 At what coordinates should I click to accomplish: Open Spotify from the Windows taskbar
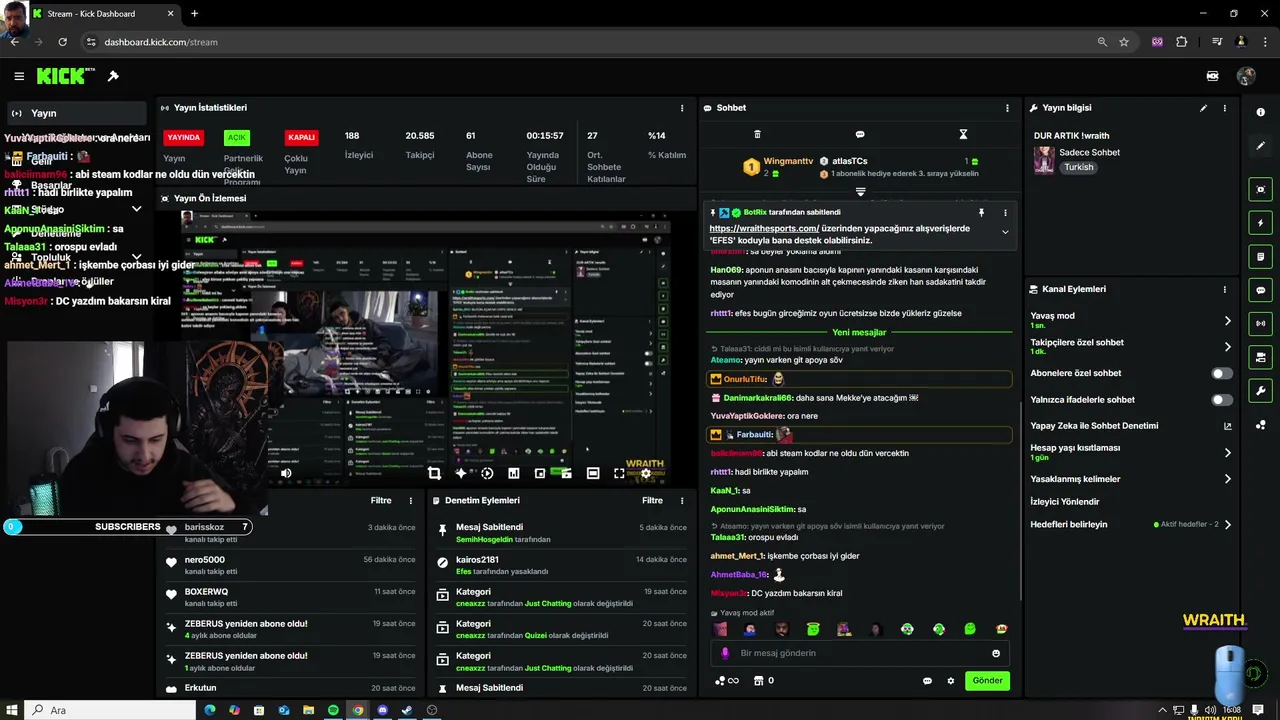pos(333,710)
